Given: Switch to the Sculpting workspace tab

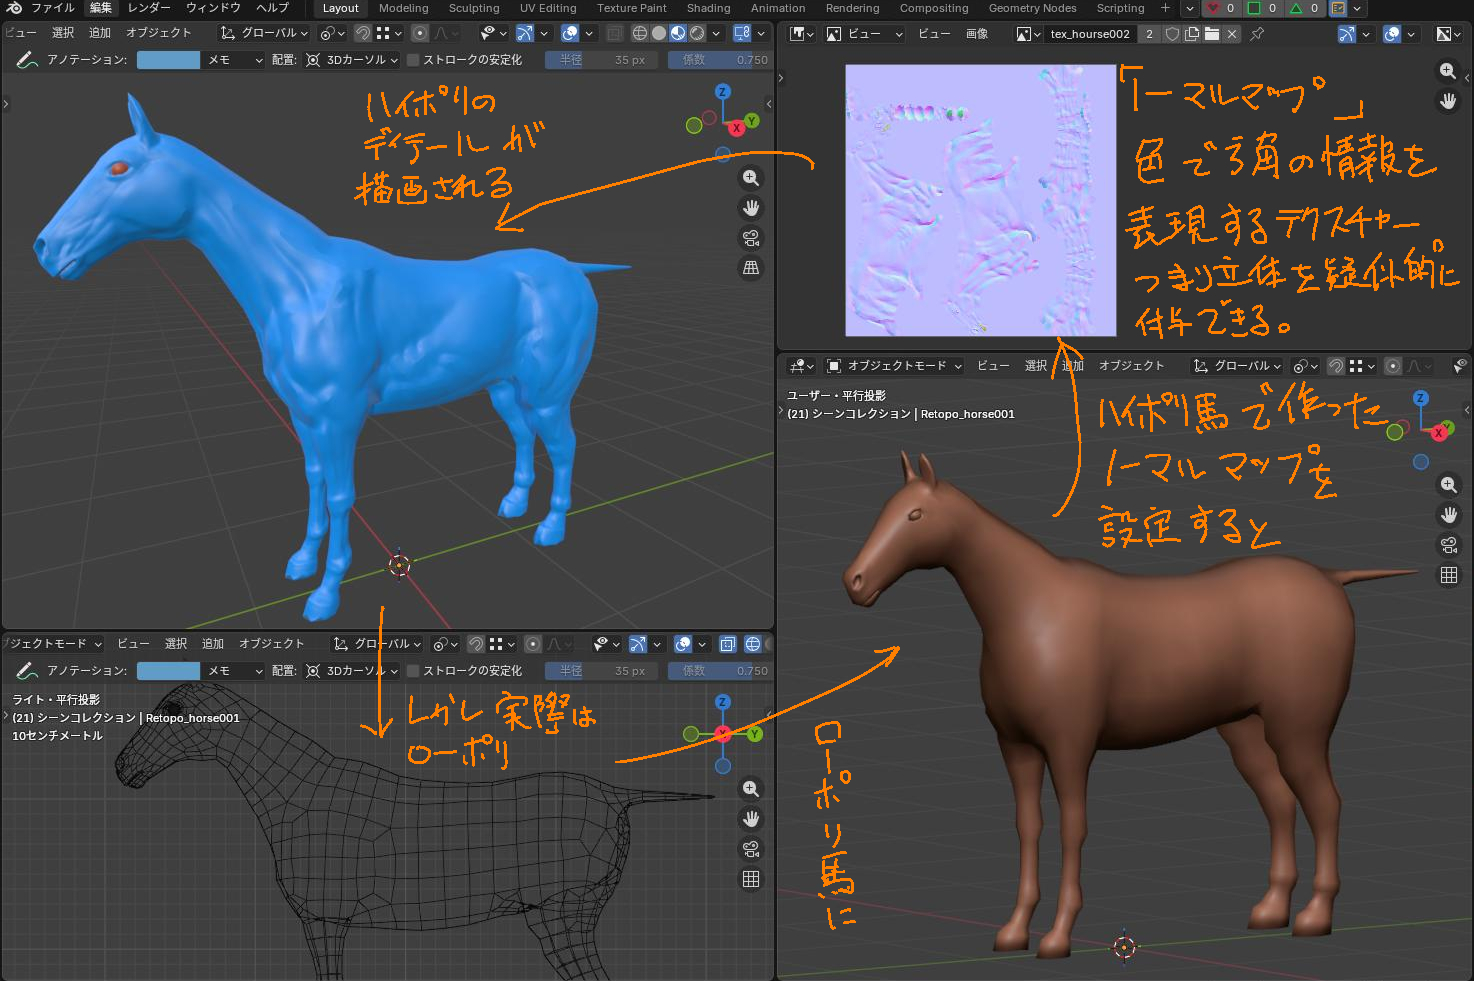Looking at the screenshot, I should pyautogui.click(x=473, y=8).
